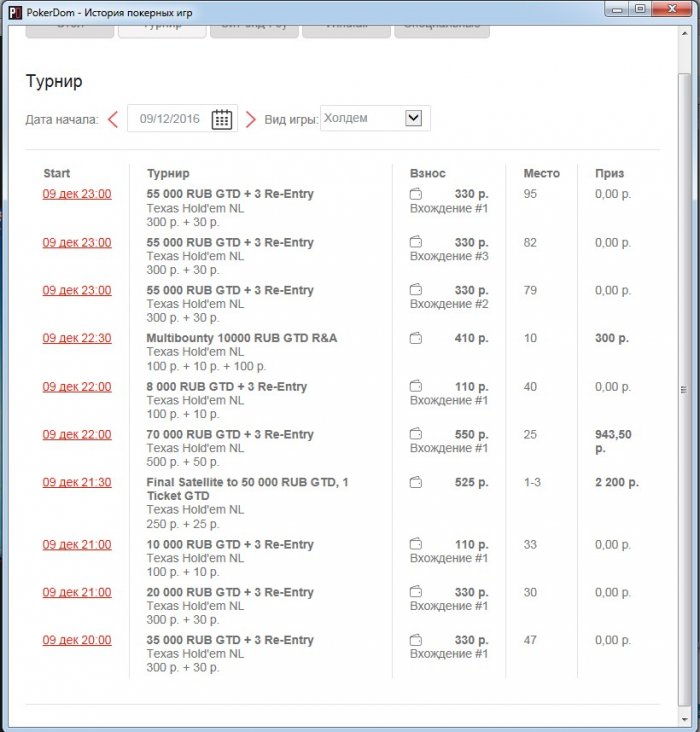Select '20 000 RUB GTD + 3 Re-Entry' name
Viewport: 700px width, 732px height.
point(230,592)
